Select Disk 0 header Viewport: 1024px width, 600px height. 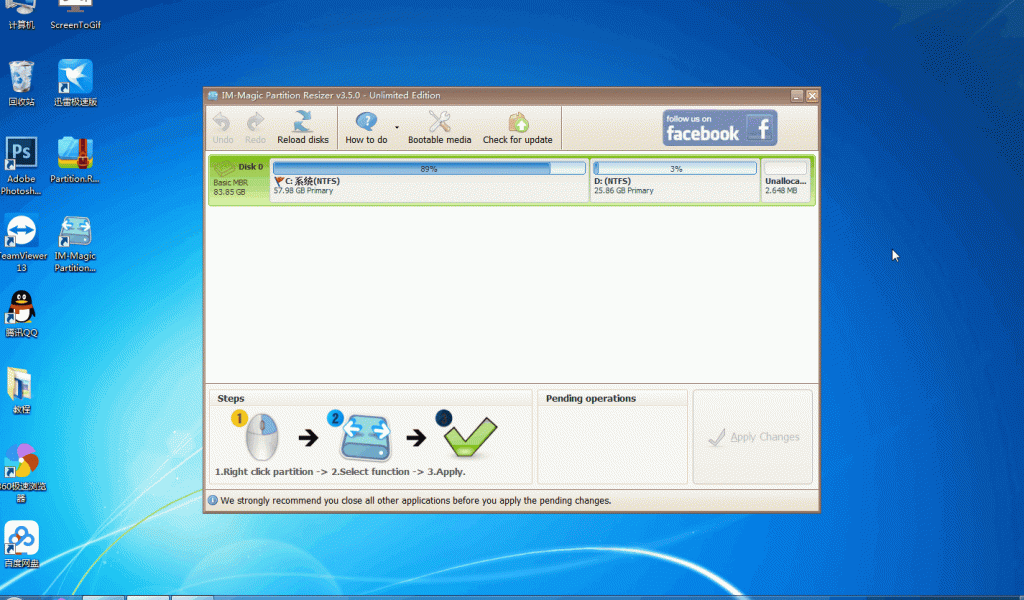point(239,179)
